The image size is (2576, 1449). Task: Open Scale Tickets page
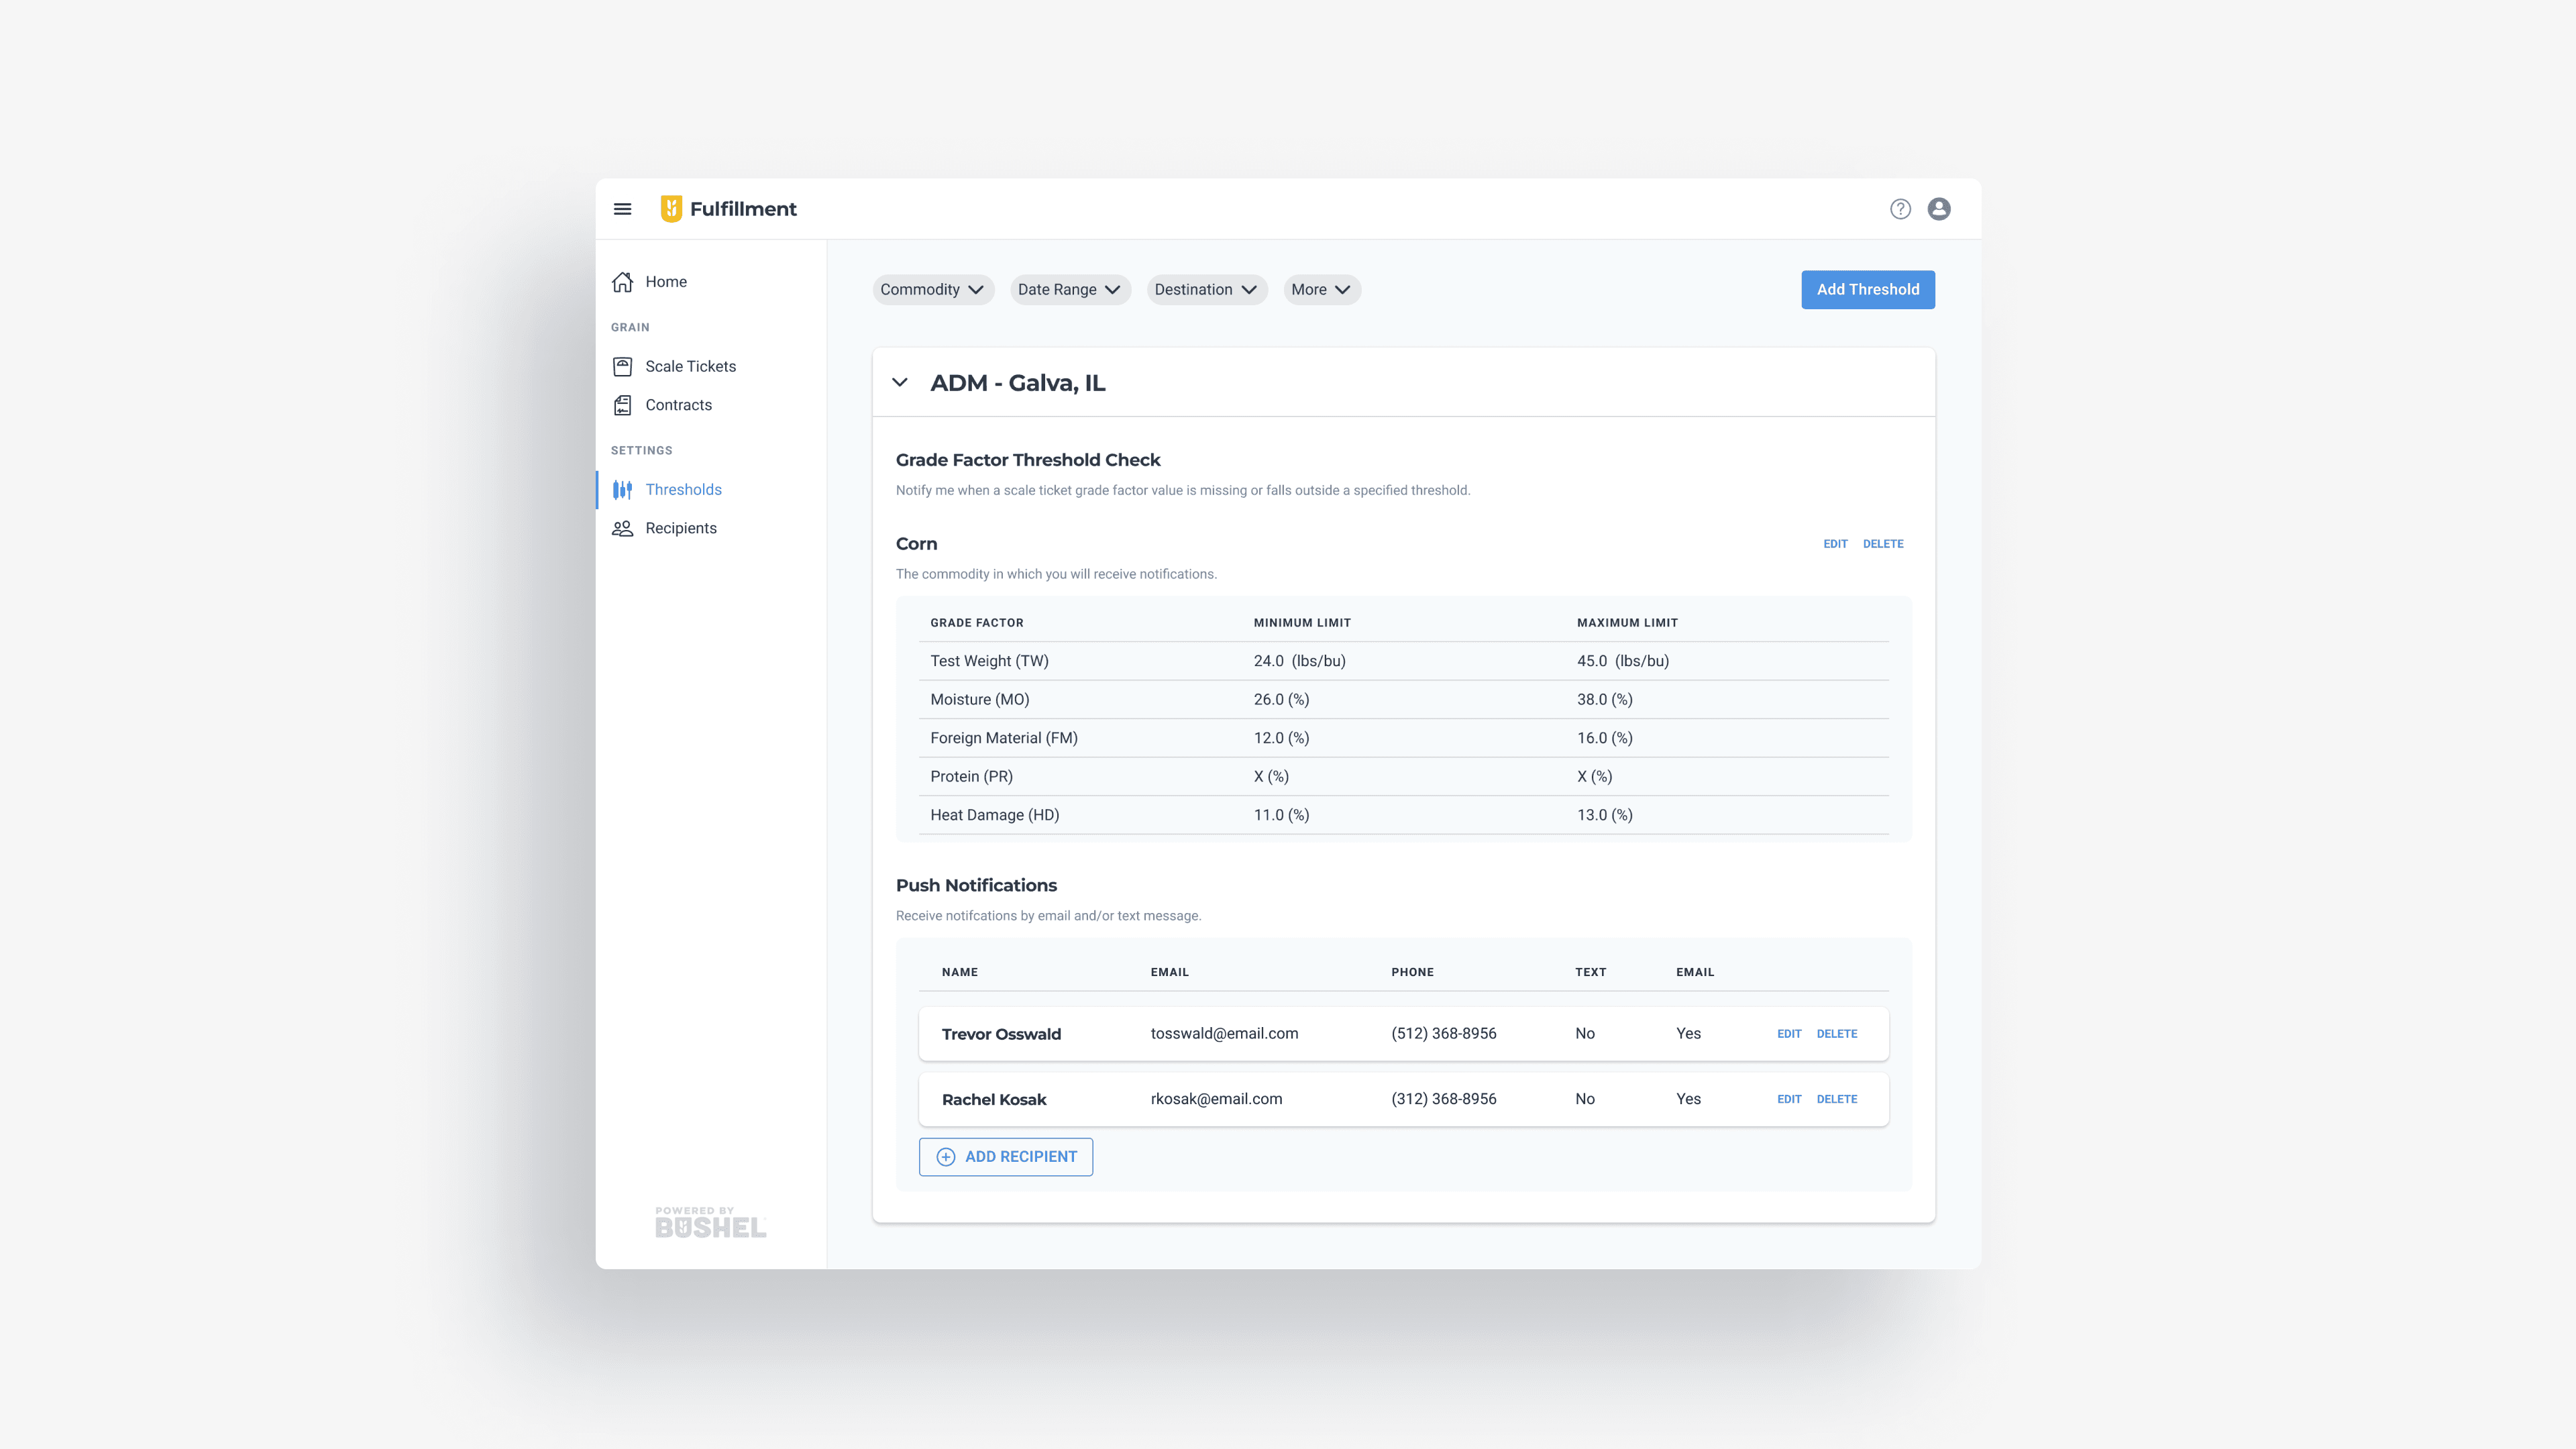[x=691, y=367]
